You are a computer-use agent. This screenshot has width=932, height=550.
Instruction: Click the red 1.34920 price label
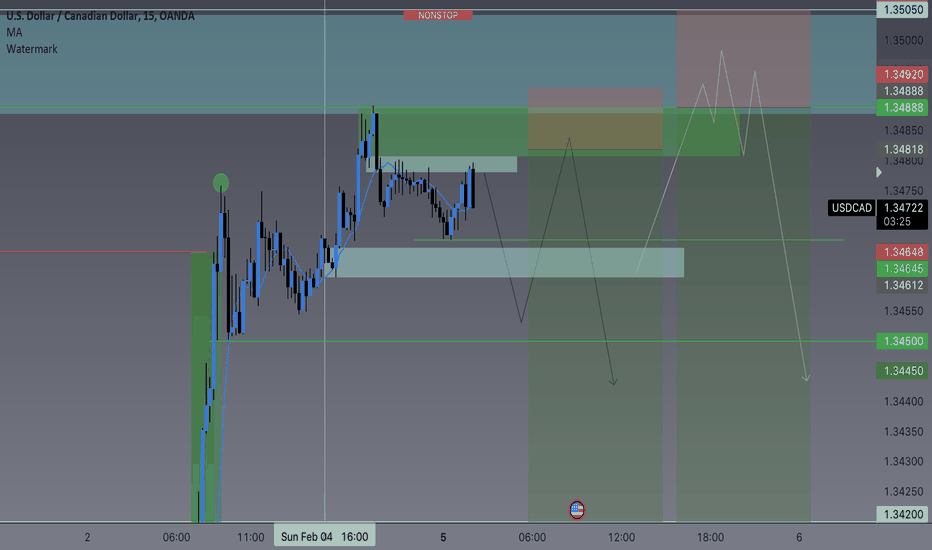pos(903,74)
